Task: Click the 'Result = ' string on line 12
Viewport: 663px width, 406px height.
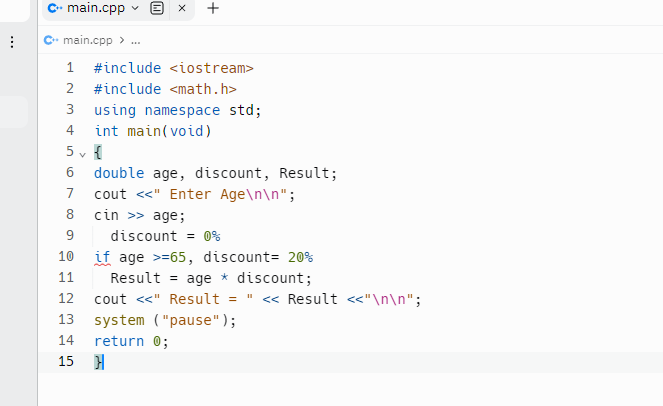Action: click(x=203, y=299)
